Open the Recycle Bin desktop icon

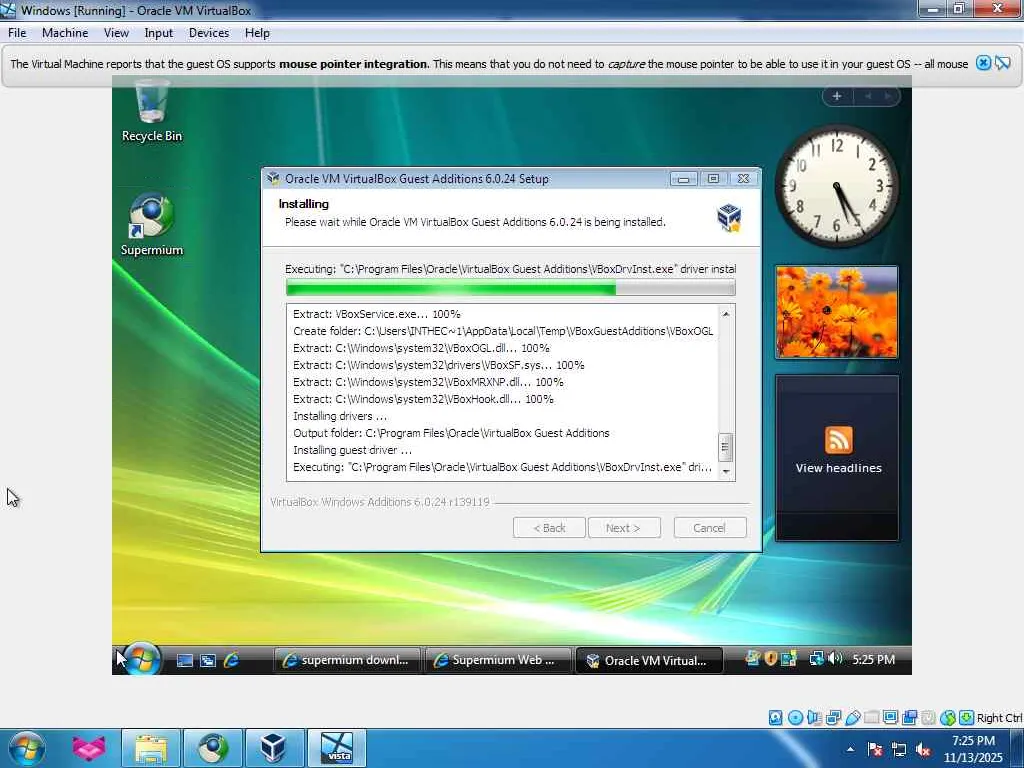pyautogui.click(x=152, y=110)
